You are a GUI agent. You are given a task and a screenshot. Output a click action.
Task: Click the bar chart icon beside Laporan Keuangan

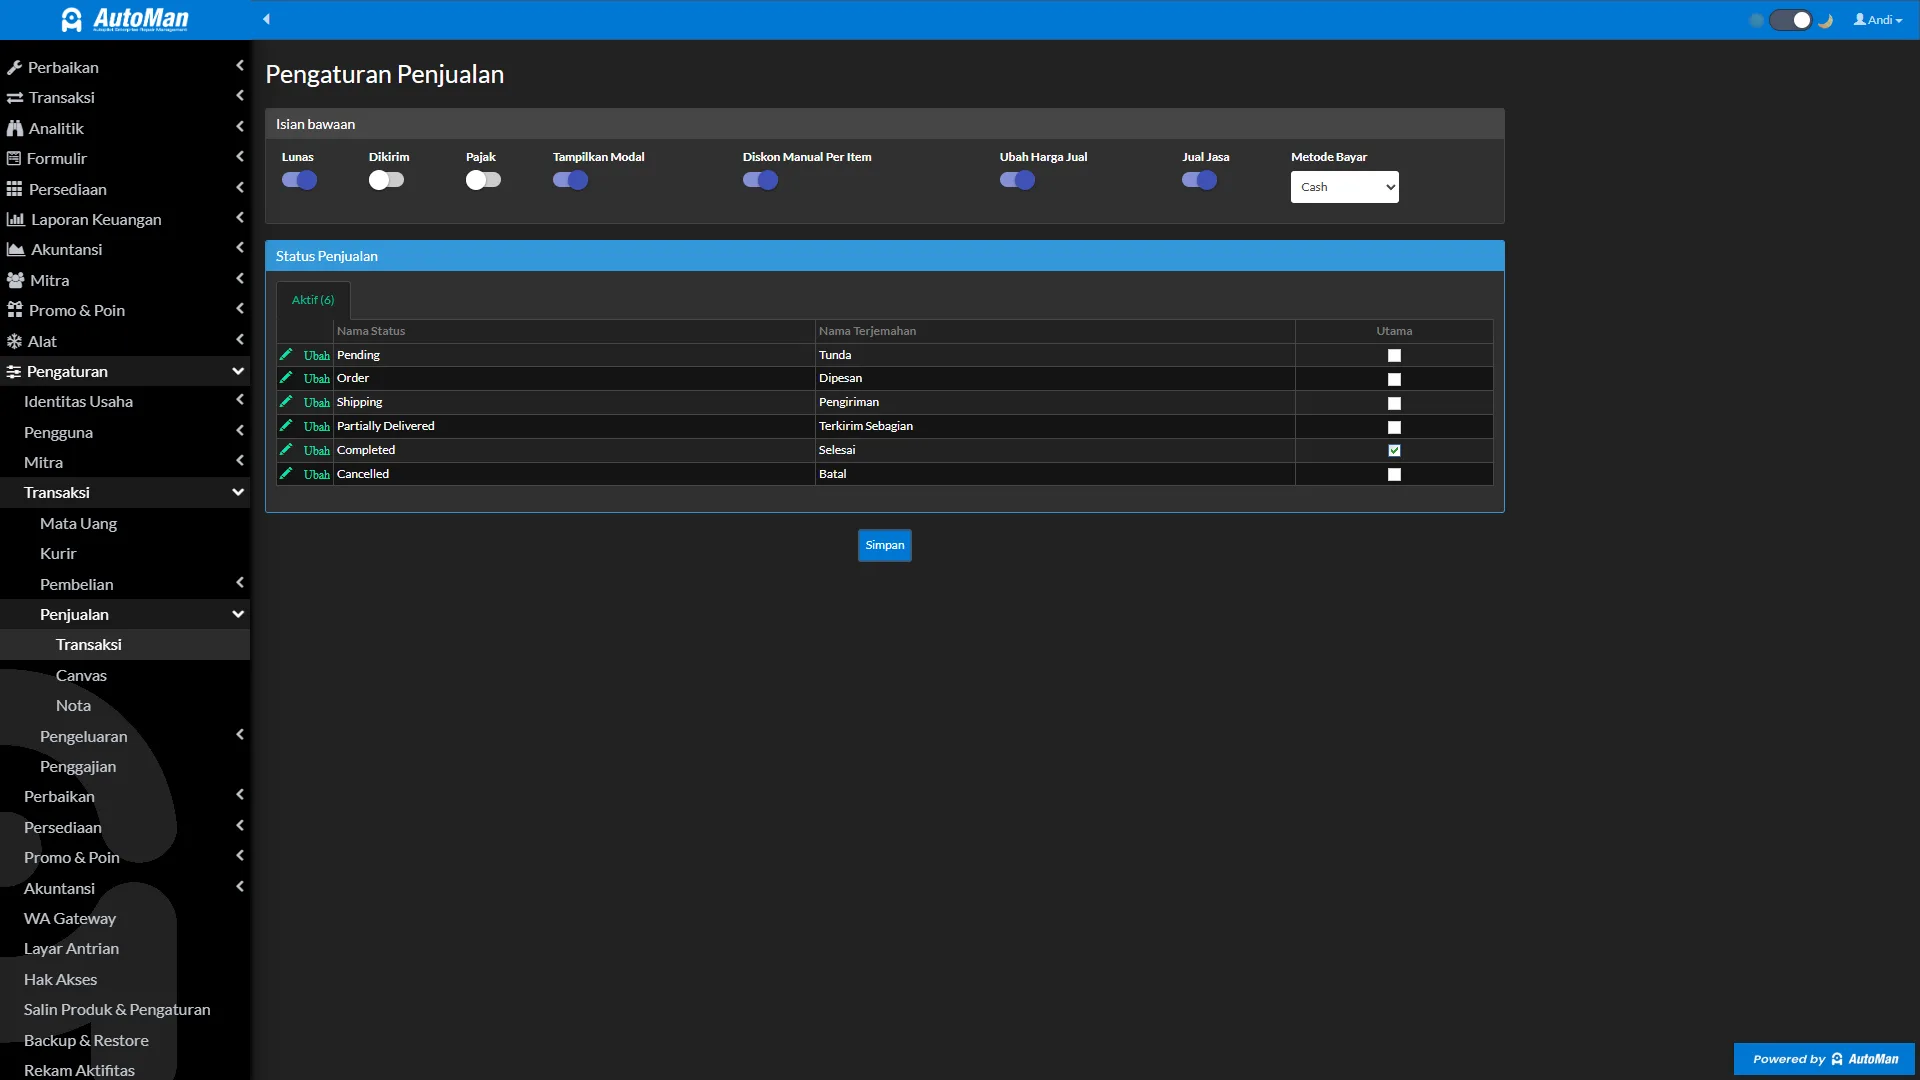(x=15, y=219)
